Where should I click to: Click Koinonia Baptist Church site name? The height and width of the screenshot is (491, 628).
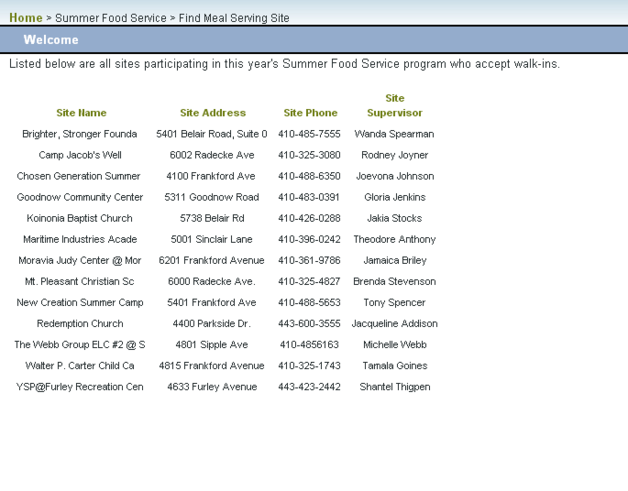[80, 218]
